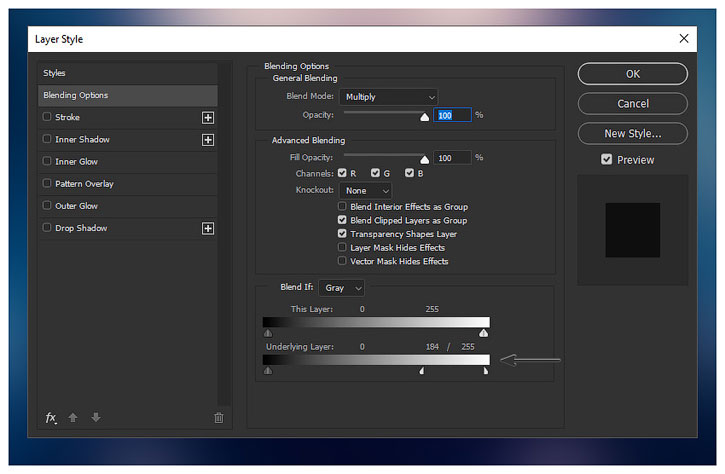Open the Blend If Gray dropdown
The height and width of the screenshot is (474, 725).
point(342,288)
